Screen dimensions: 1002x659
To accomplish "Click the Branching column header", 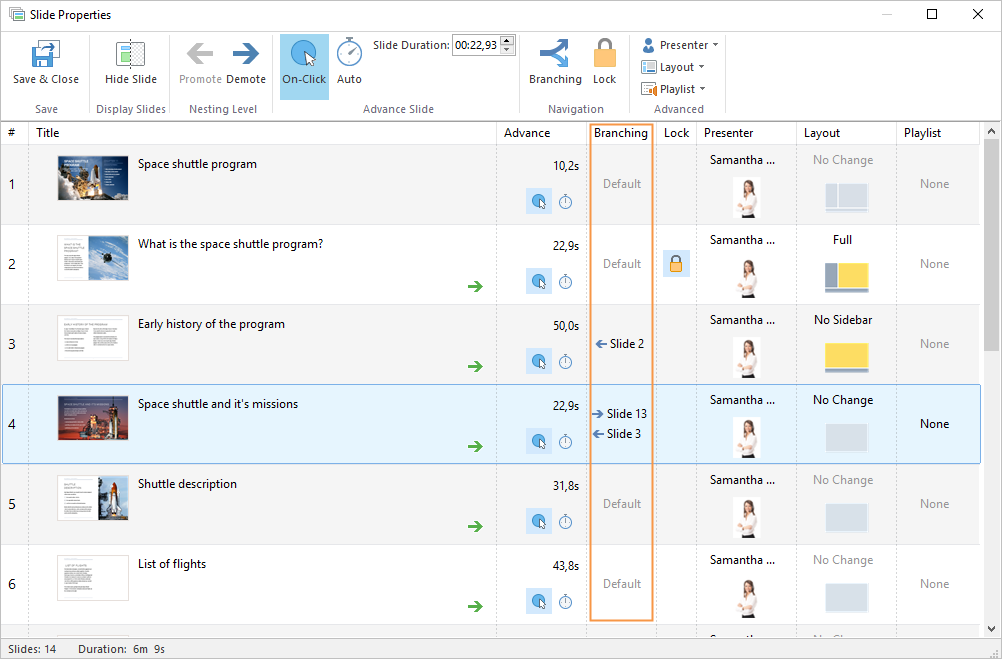I will [x=620, y=133].
